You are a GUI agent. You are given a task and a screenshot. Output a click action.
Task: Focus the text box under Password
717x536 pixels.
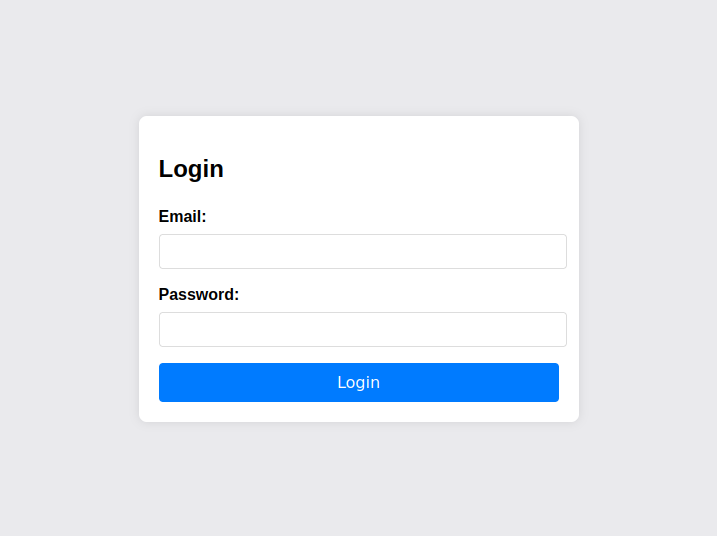click(362, 329)
